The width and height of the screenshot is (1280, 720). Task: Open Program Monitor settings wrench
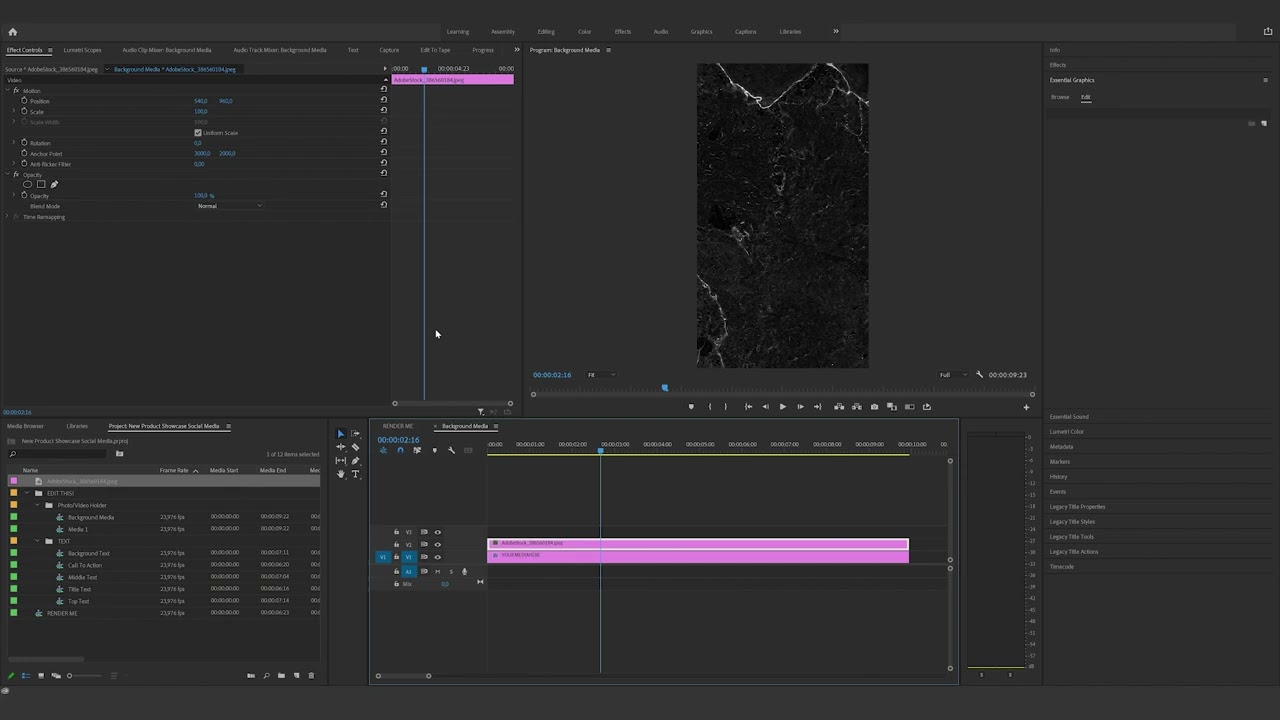pyautogui.click(x=979, y=375)
